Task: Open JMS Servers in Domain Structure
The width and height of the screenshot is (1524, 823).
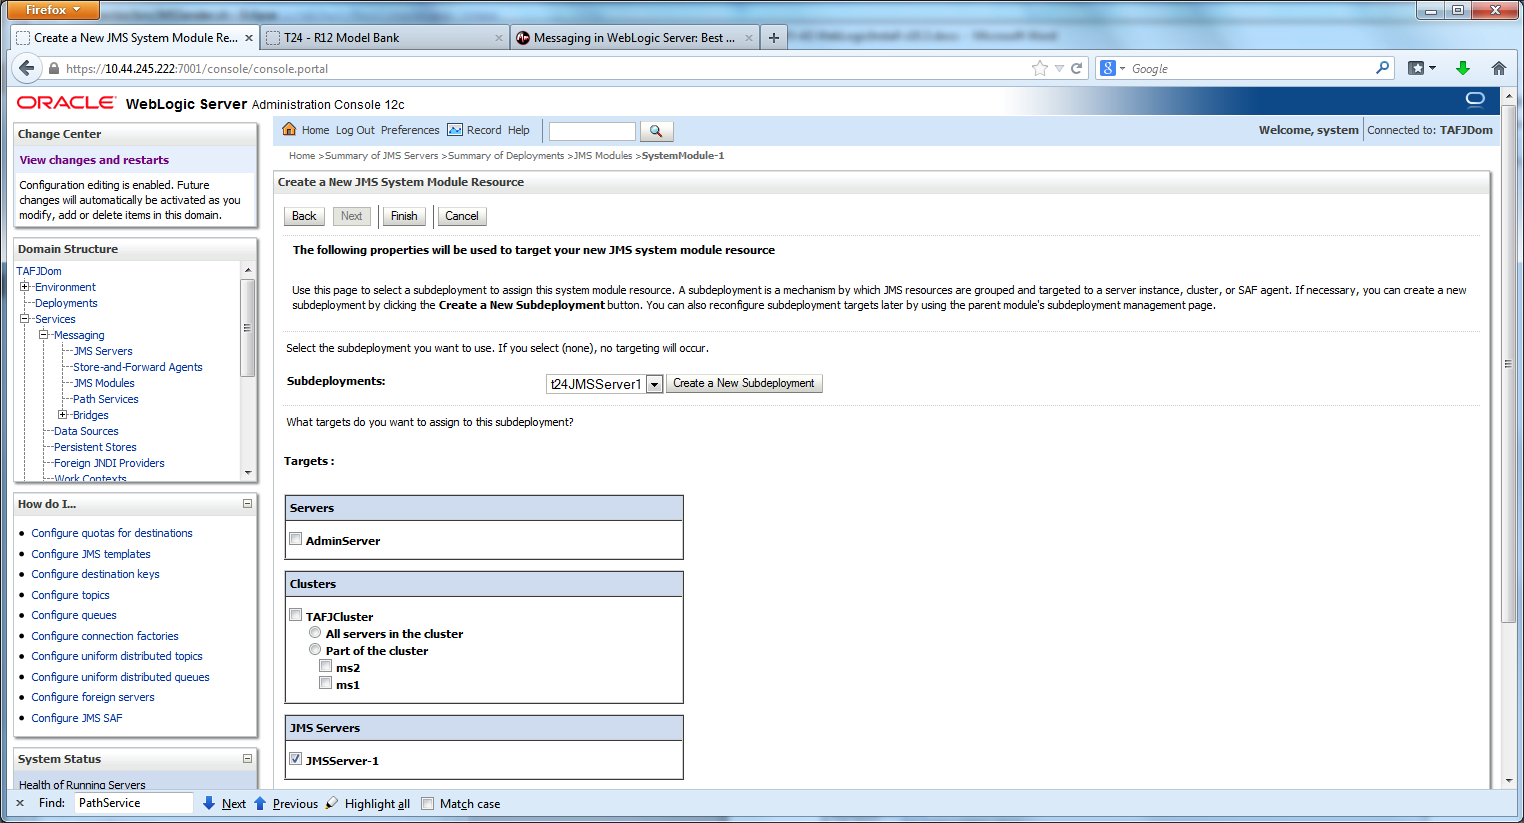Action: point(103,351)
